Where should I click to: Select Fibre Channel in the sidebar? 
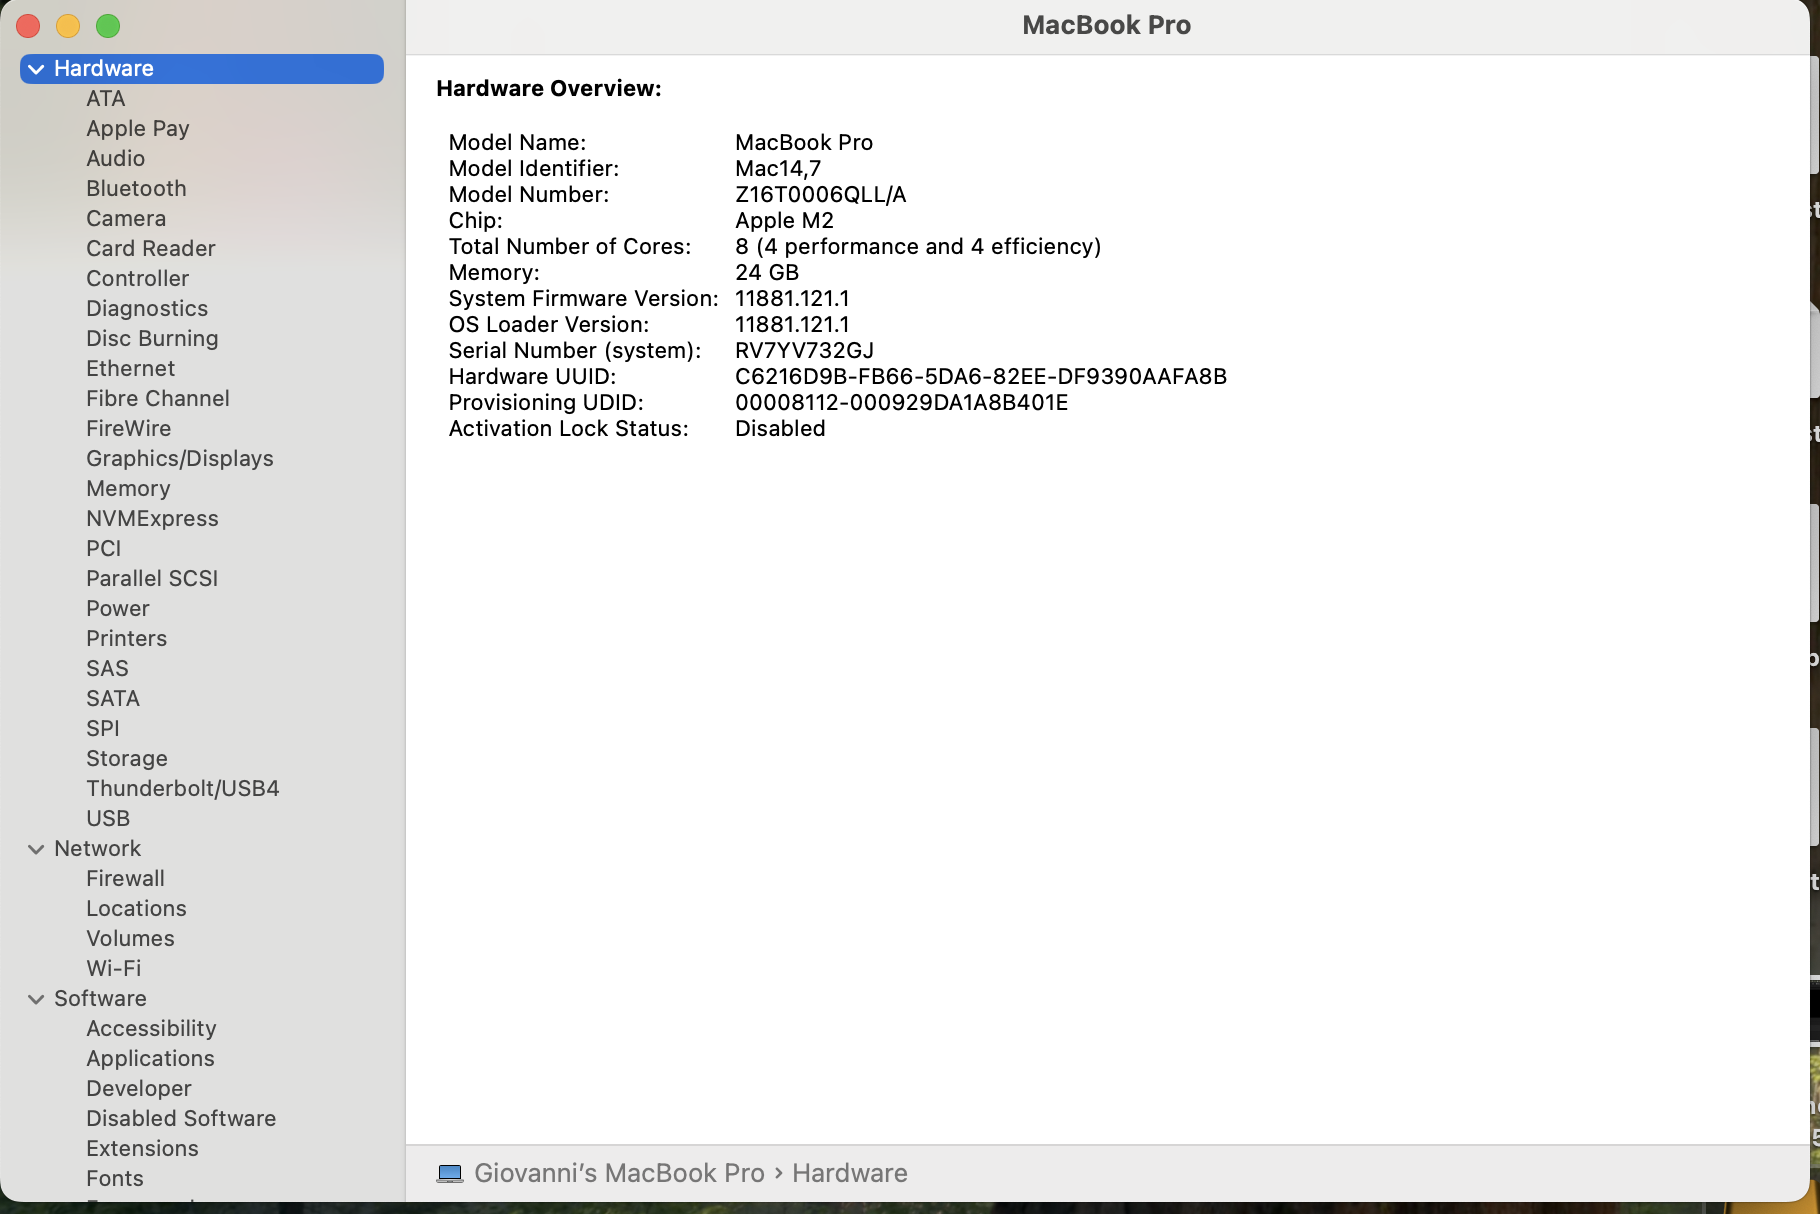click(158, 399)
